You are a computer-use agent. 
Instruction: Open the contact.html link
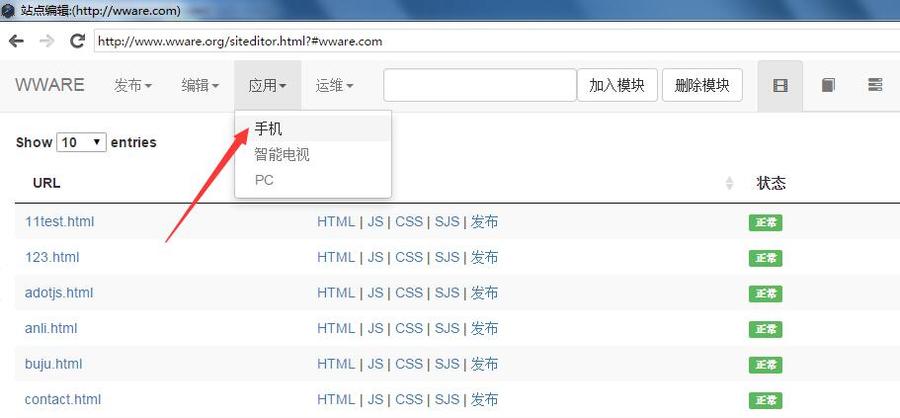pos(63,400)
